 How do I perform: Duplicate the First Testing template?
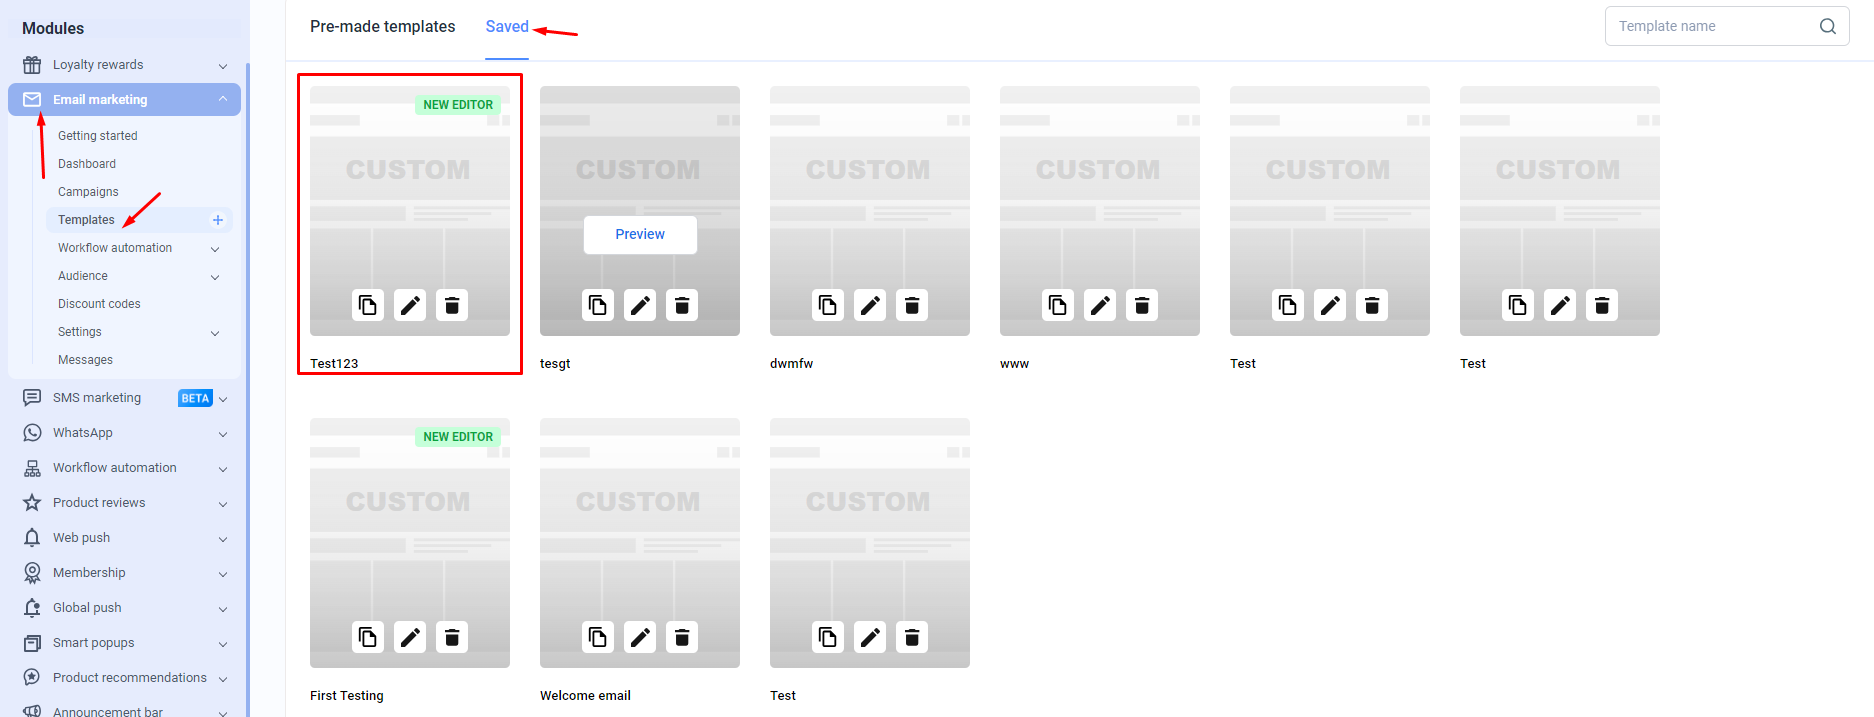(368, 637)
